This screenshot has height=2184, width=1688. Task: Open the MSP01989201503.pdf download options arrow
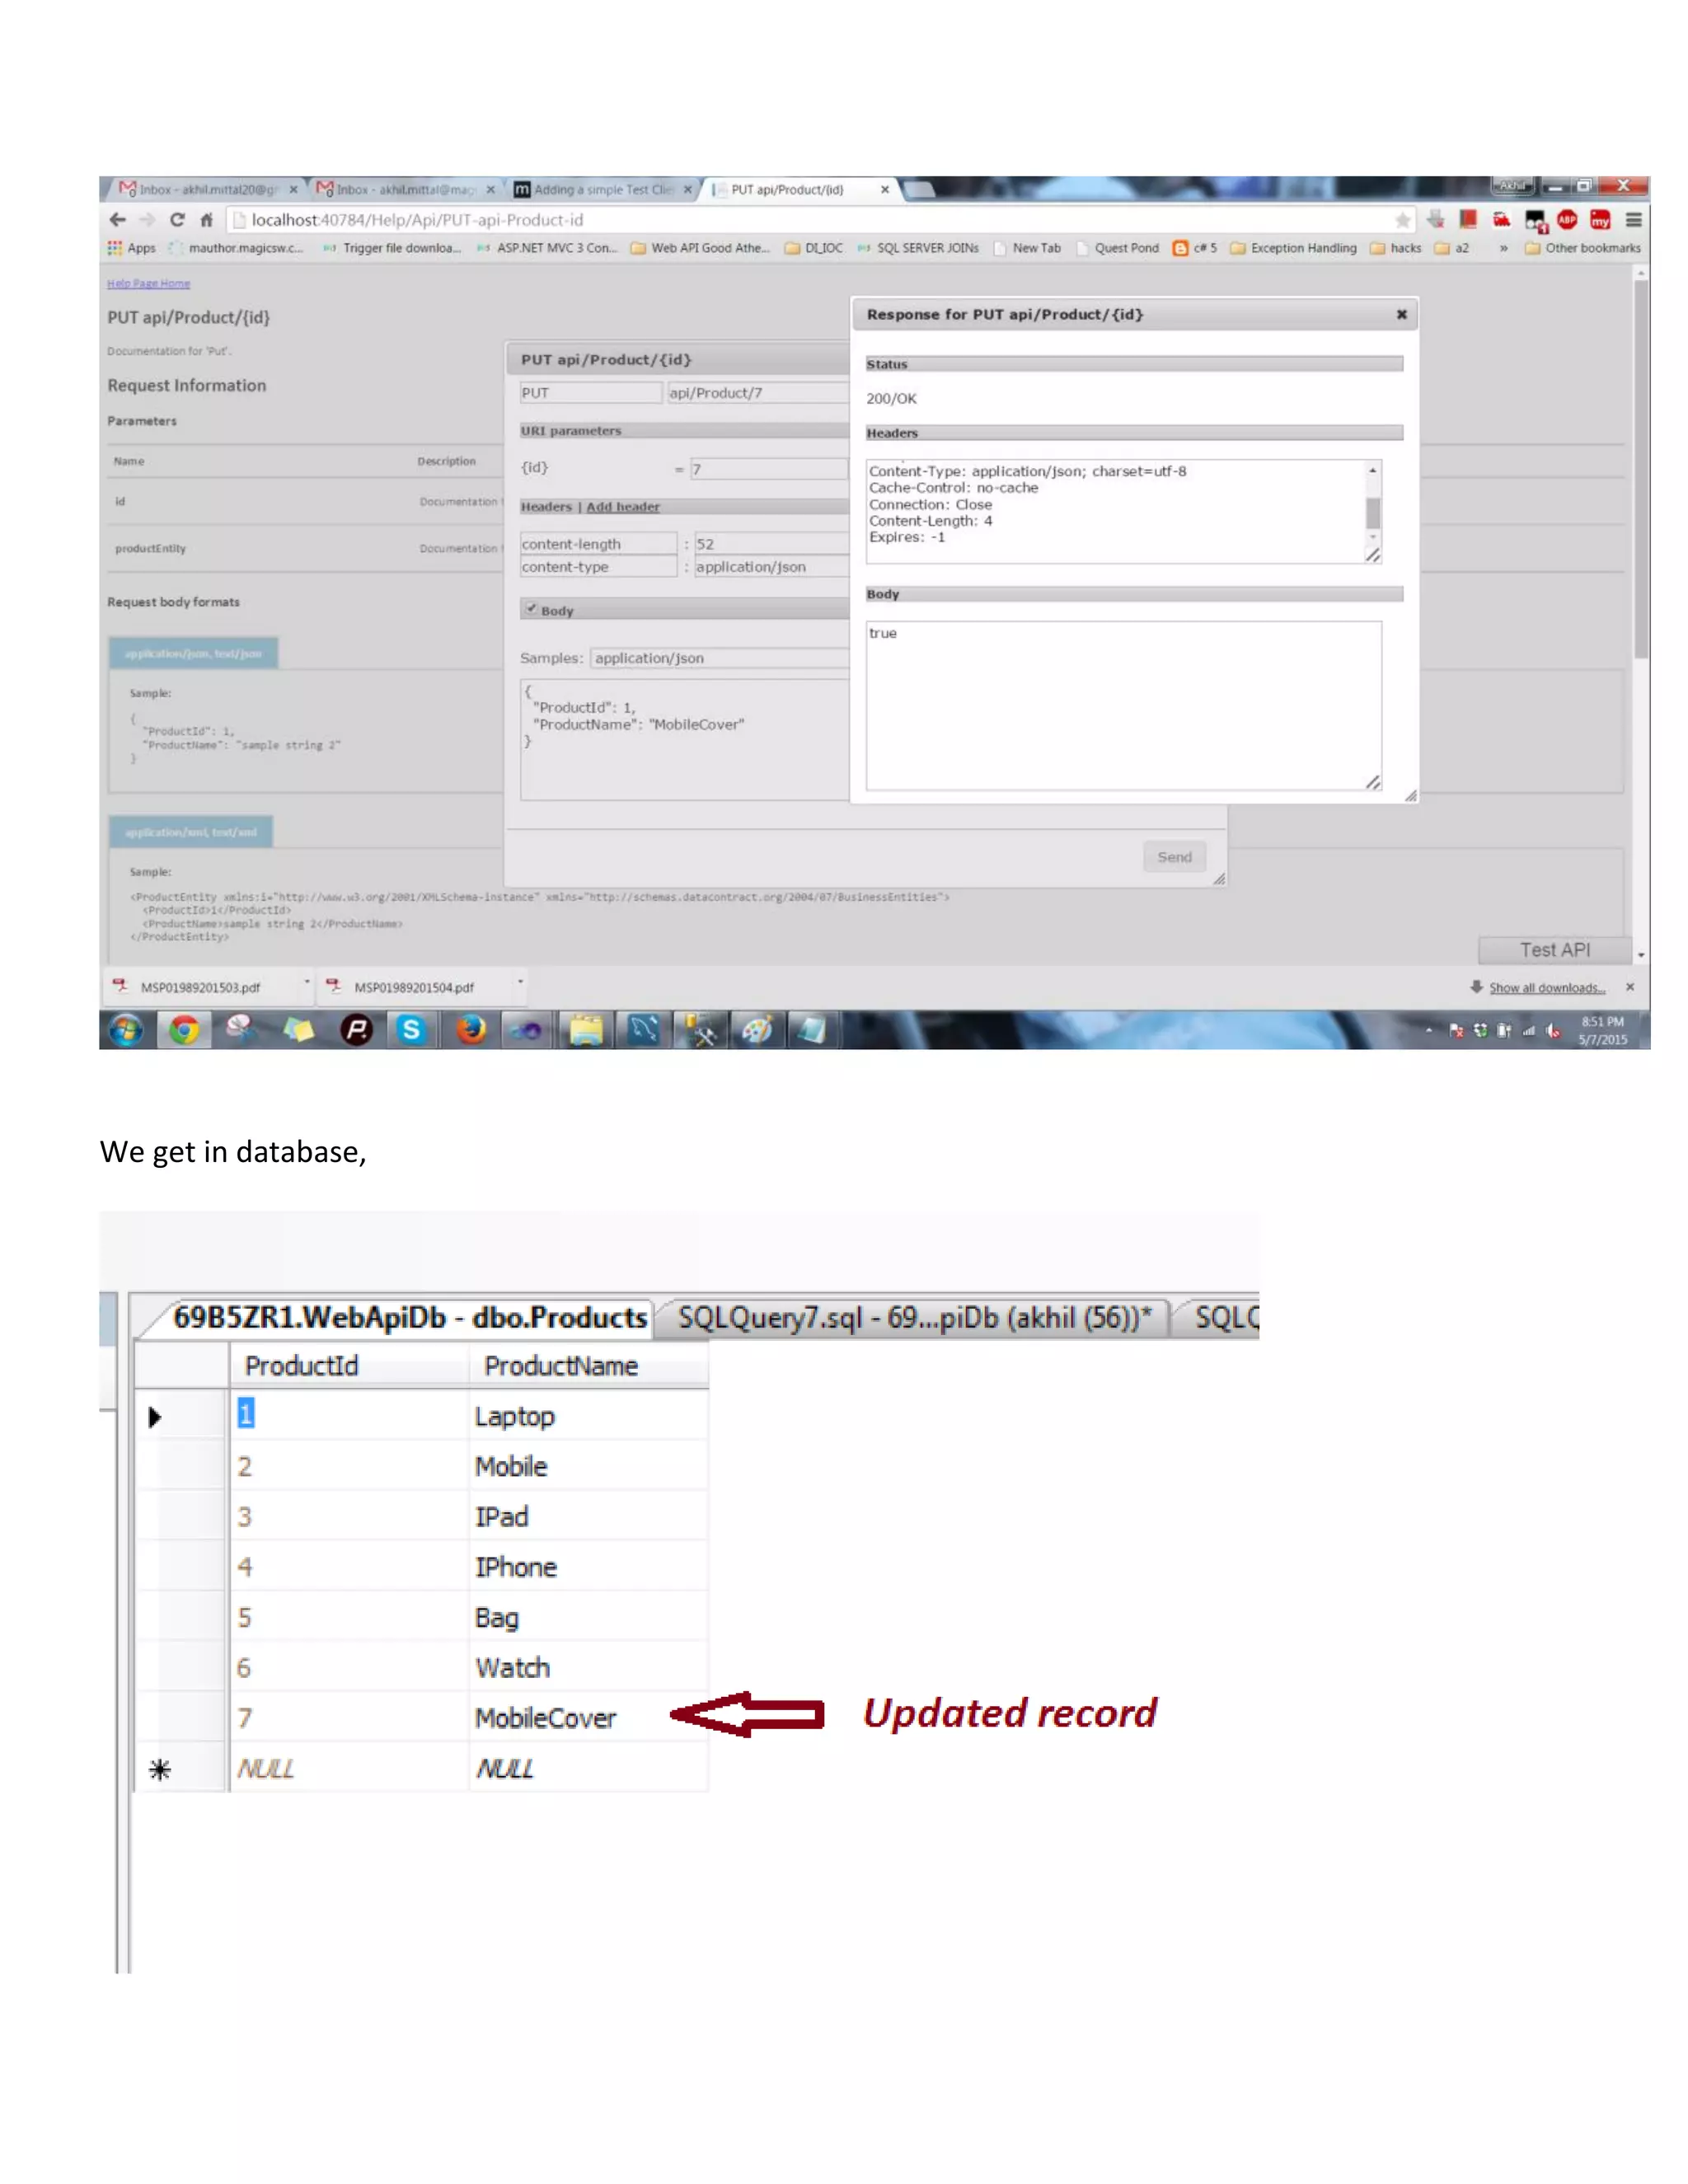pyautogui.click(x=306, y=984)
